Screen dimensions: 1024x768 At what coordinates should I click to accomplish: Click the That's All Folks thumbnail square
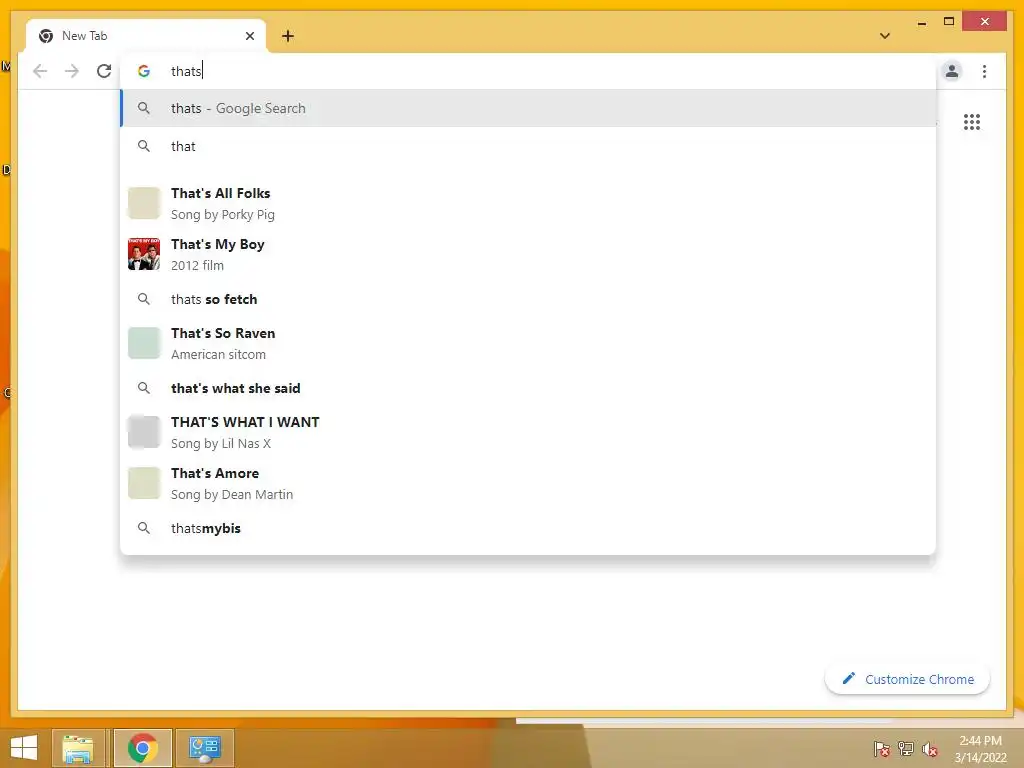(144, 203)
